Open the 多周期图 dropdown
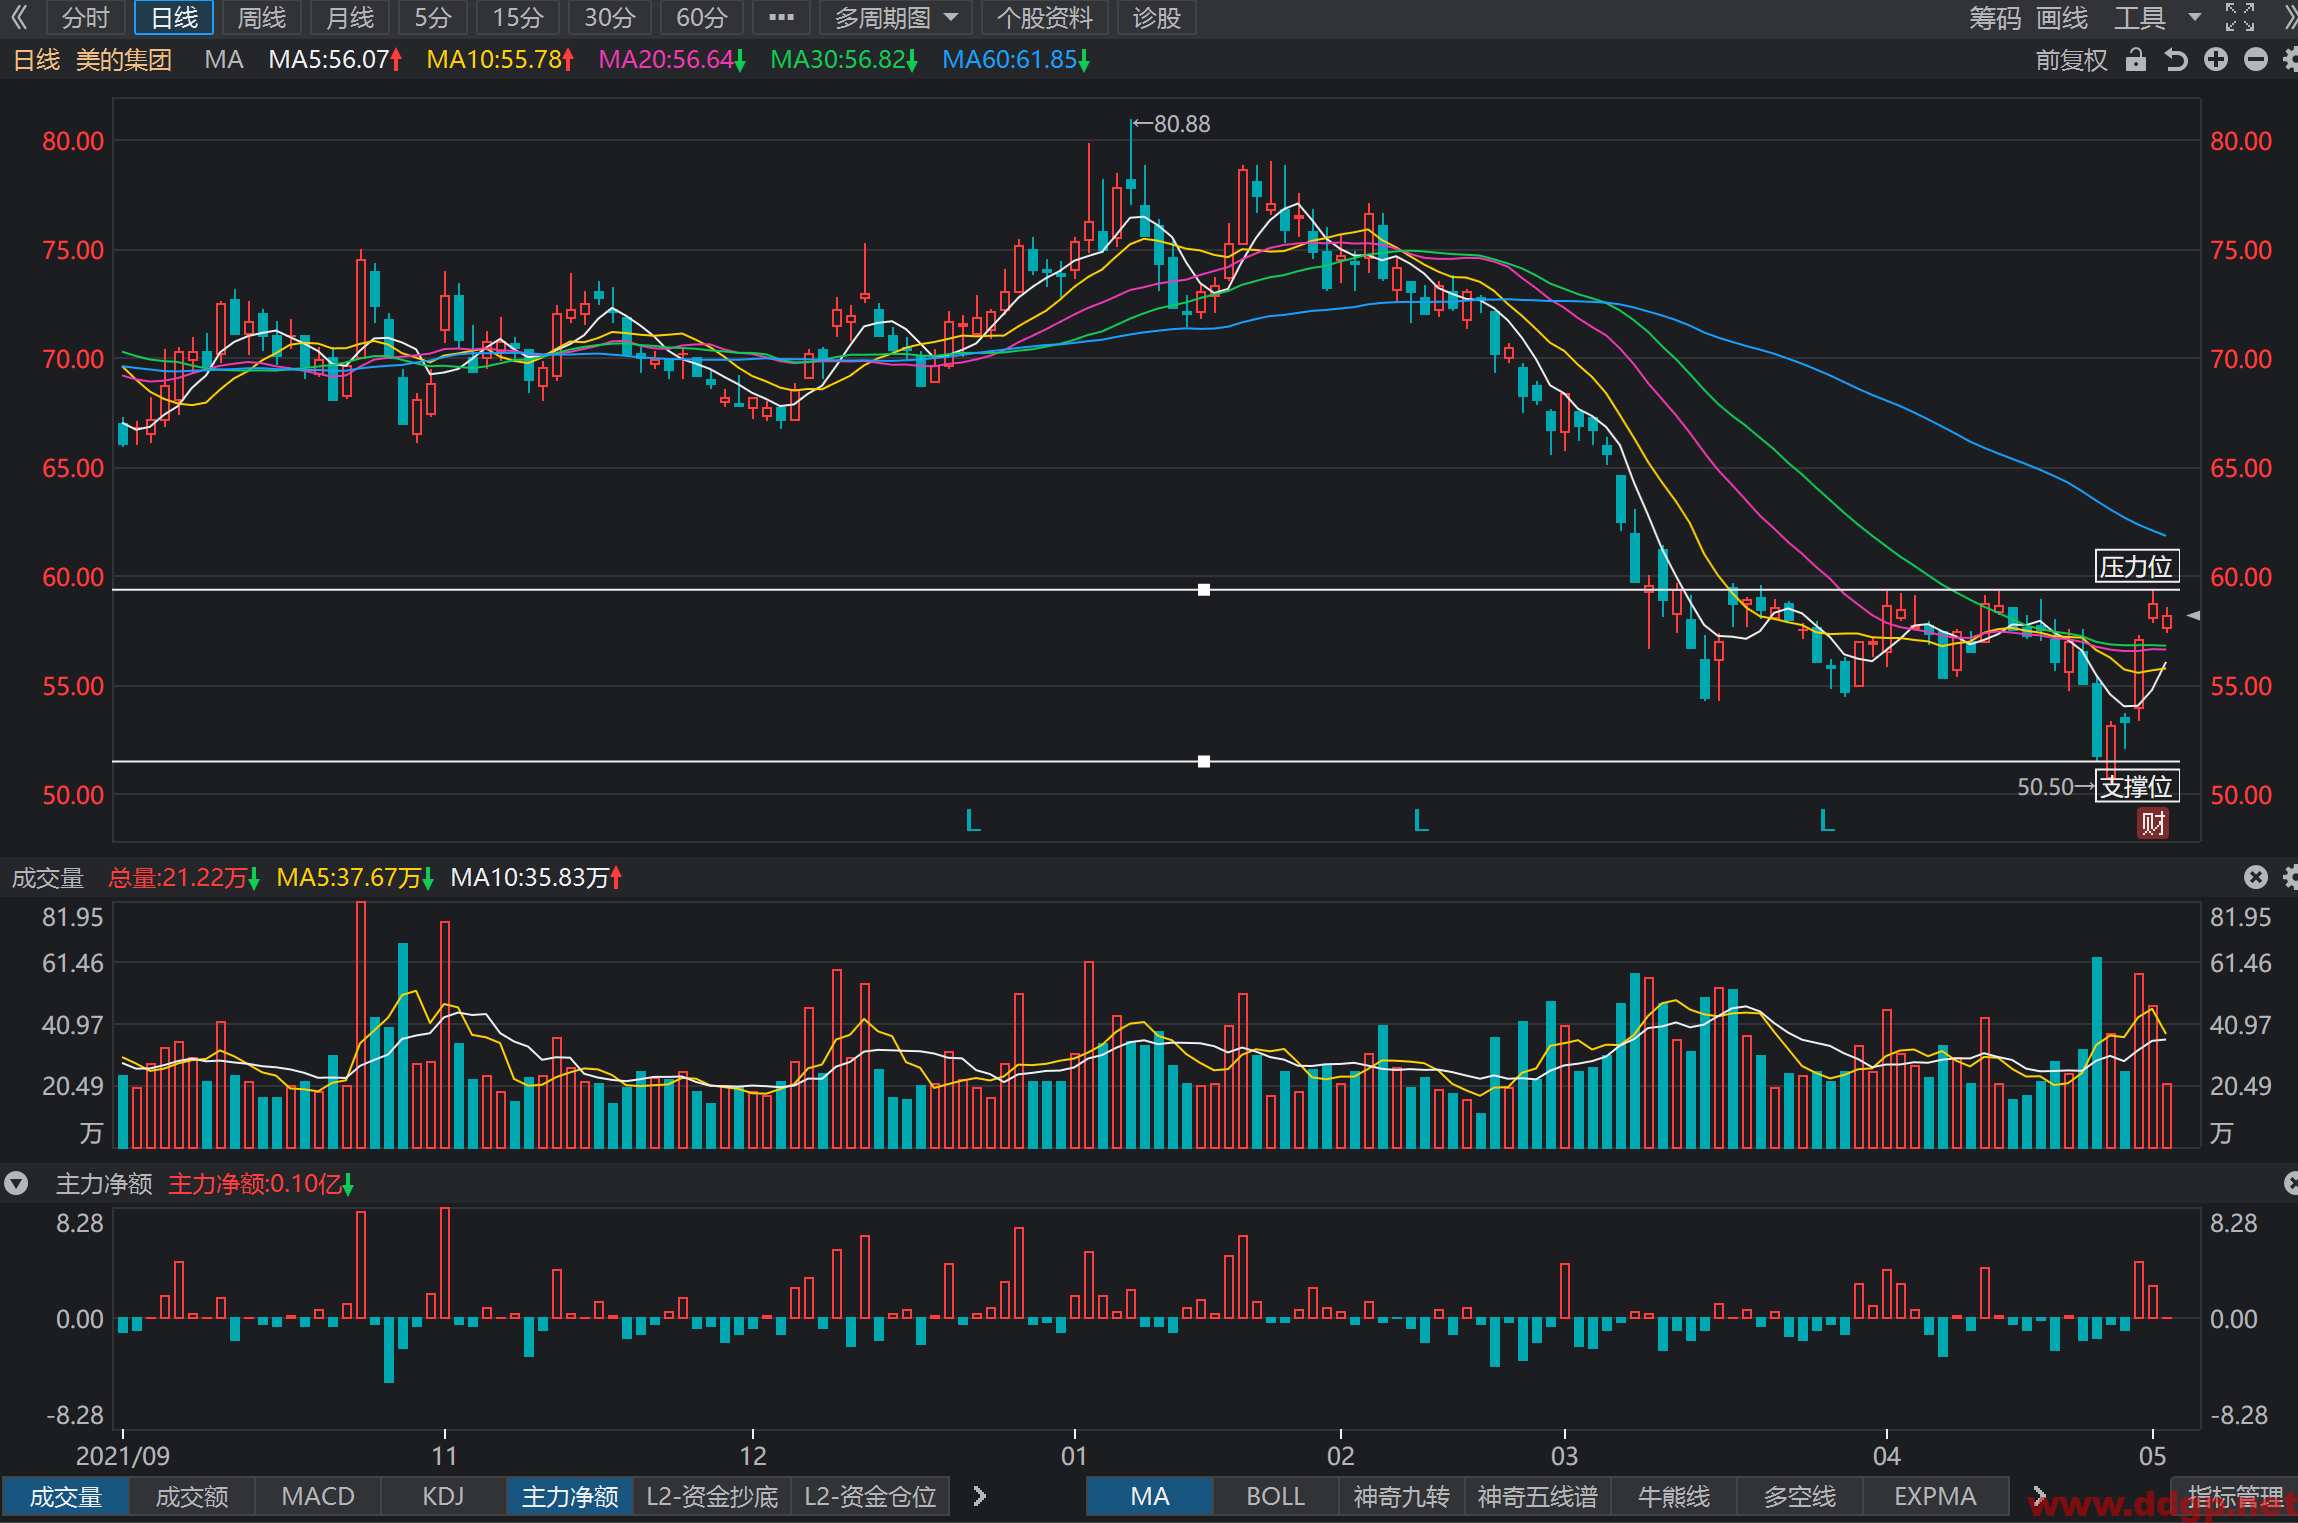 pyautogui.click(x=896, y=17)
